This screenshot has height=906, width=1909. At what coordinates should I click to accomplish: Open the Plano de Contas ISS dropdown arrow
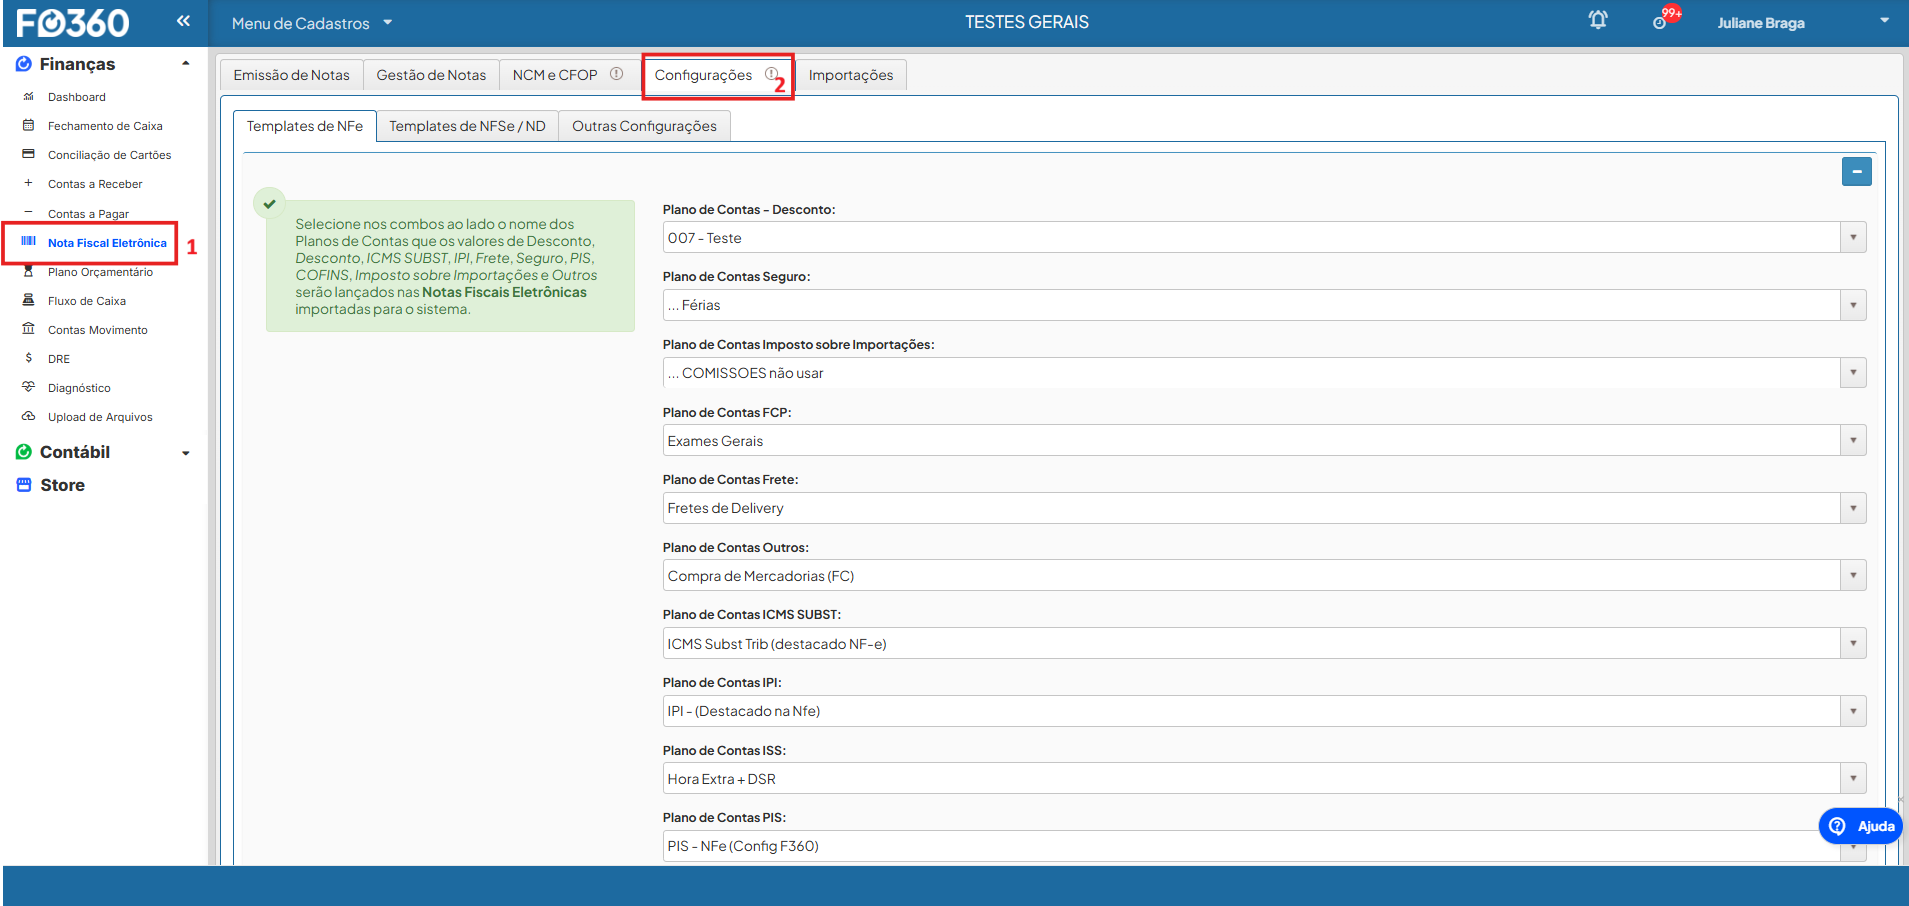tap(1853, 779)
